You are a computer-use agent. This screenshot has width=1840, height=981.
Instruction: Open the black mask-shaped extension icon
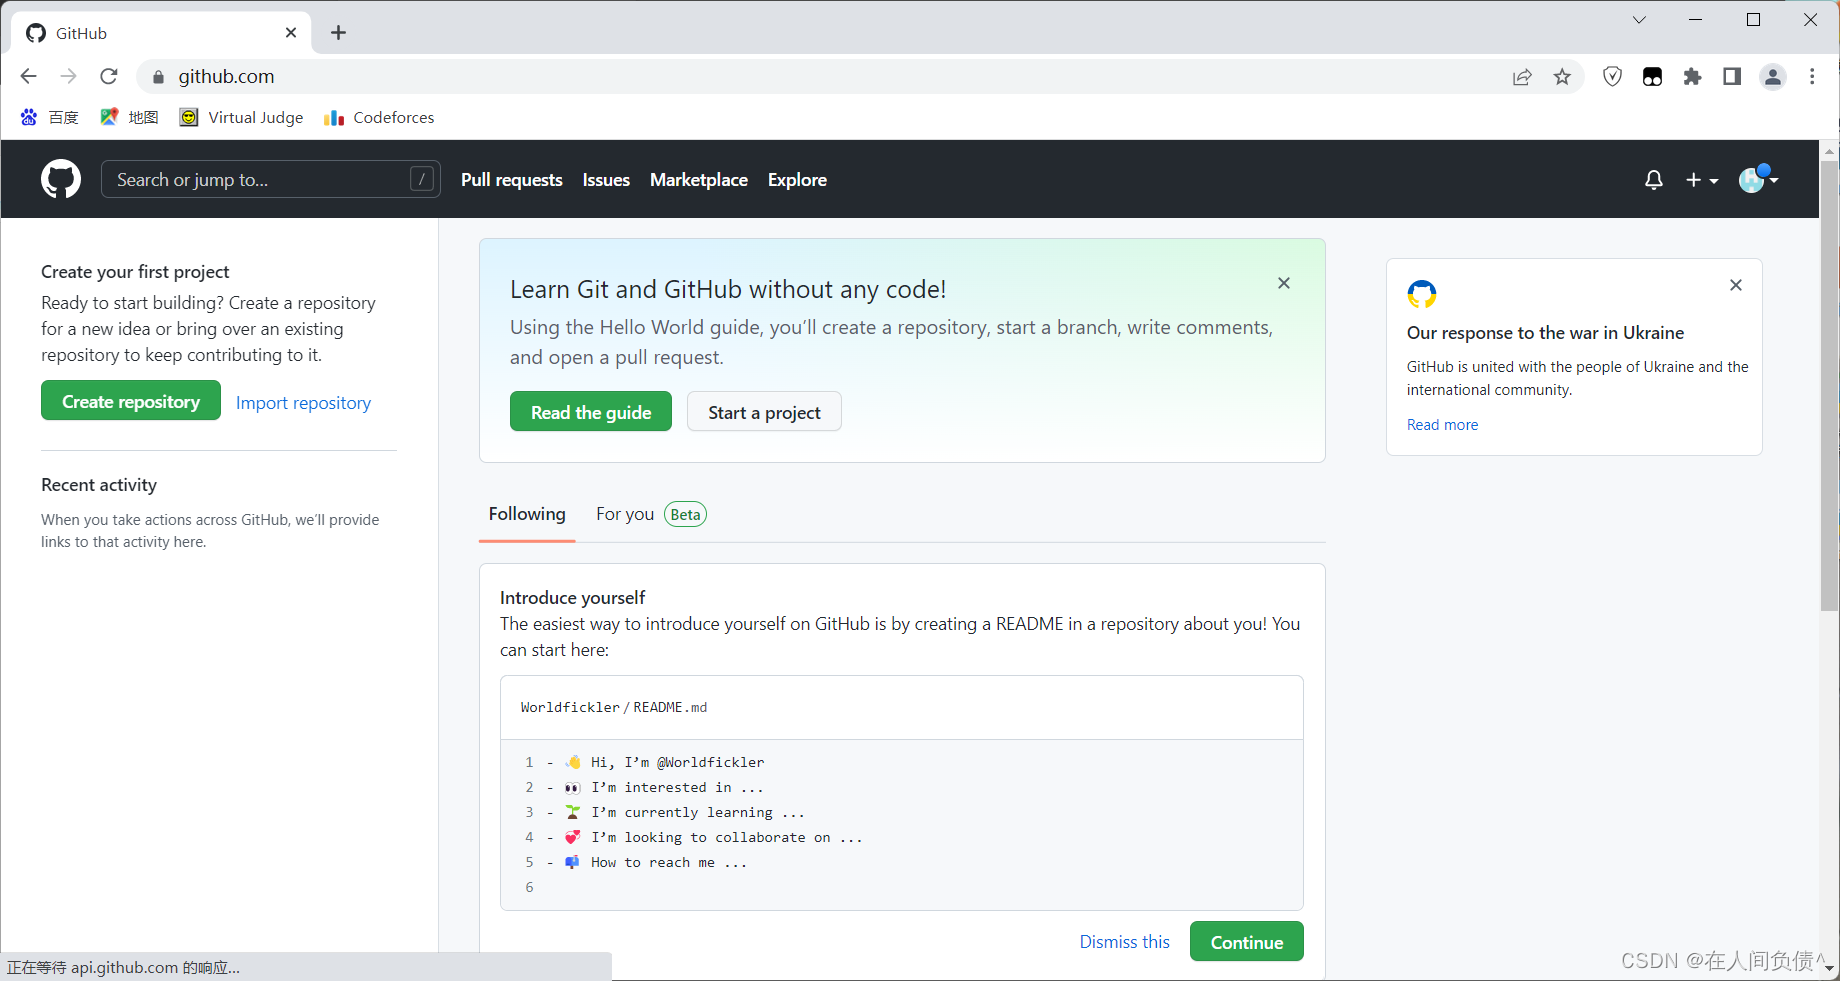pos(1652,77)
